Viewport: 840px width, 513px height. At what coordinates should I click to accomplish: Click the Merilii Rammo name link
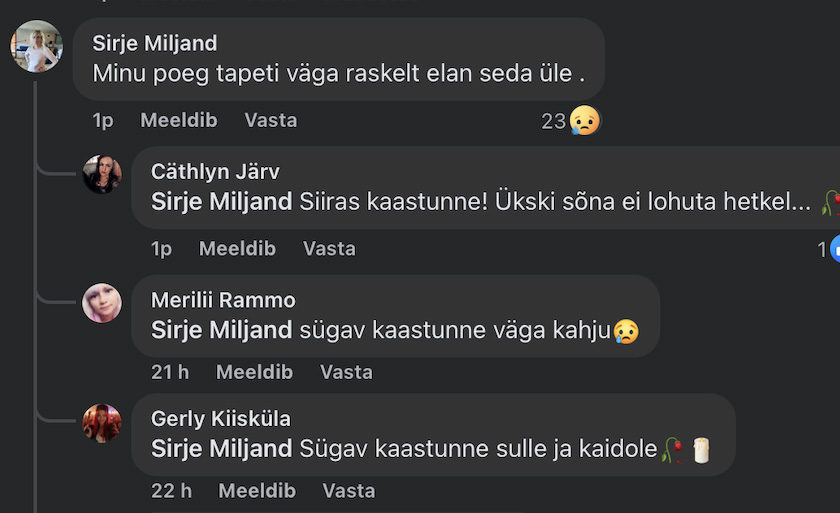click(223, 300)
